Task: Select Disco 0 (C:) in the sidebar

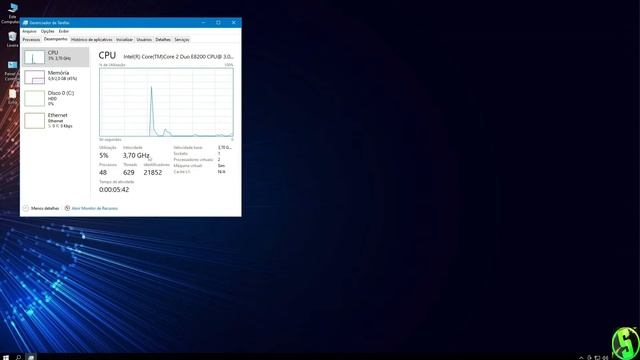Action: (x=56, y=98)
